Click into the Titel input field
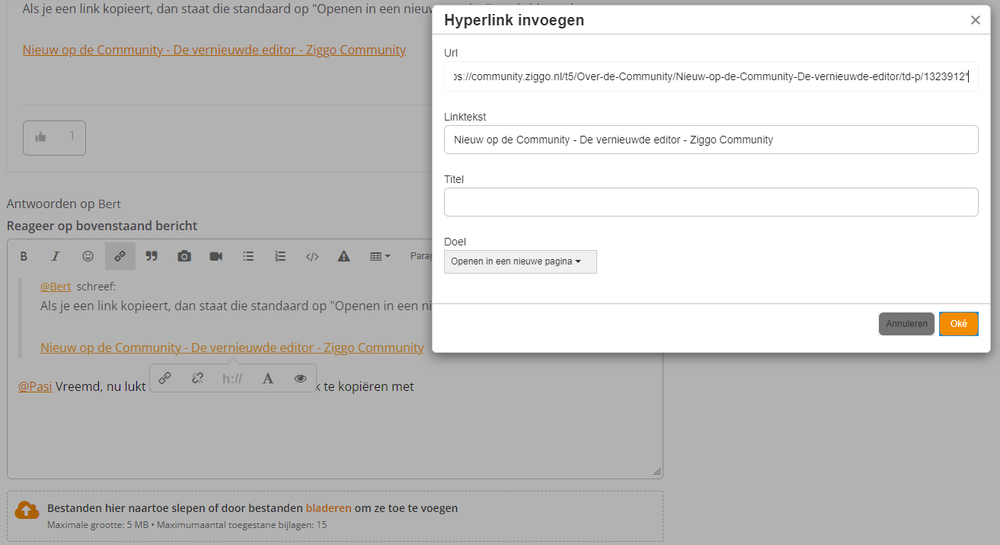The width and height of the screenshot is (1000, 545). 710,202
